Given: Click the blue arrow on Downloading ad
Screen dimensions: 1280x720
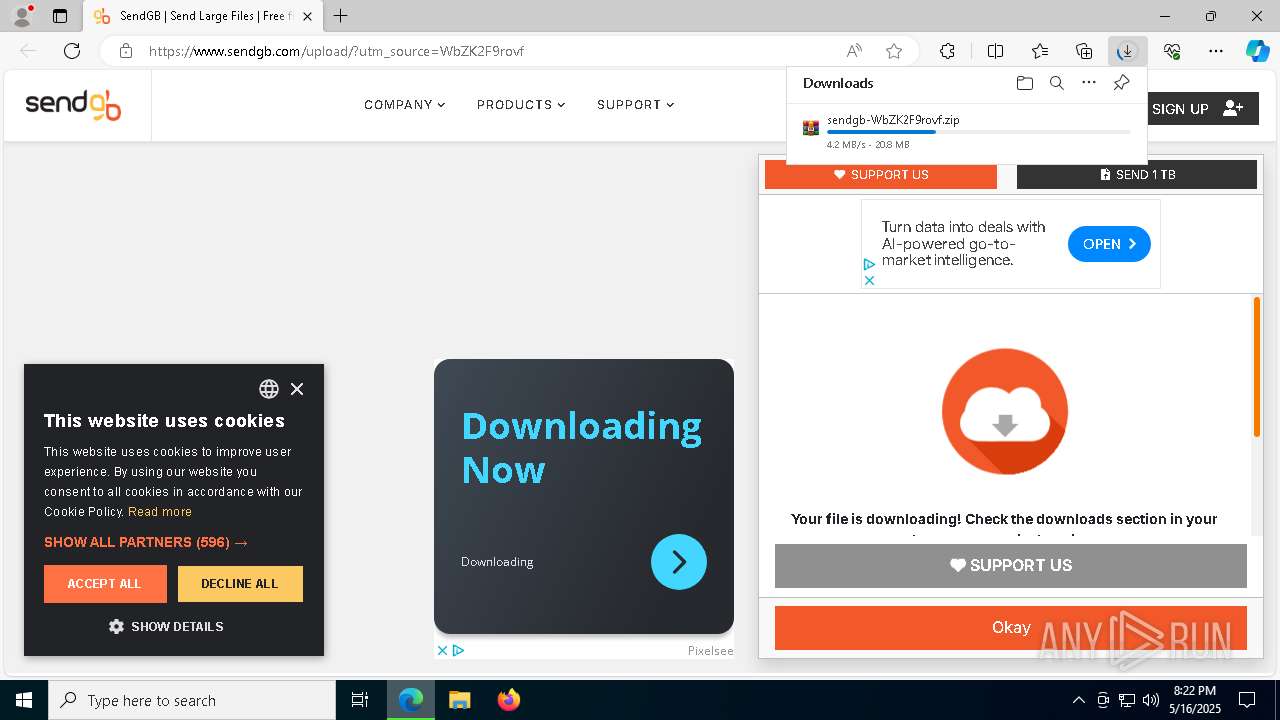Looking at the screenshot, I should click(679, 562).
